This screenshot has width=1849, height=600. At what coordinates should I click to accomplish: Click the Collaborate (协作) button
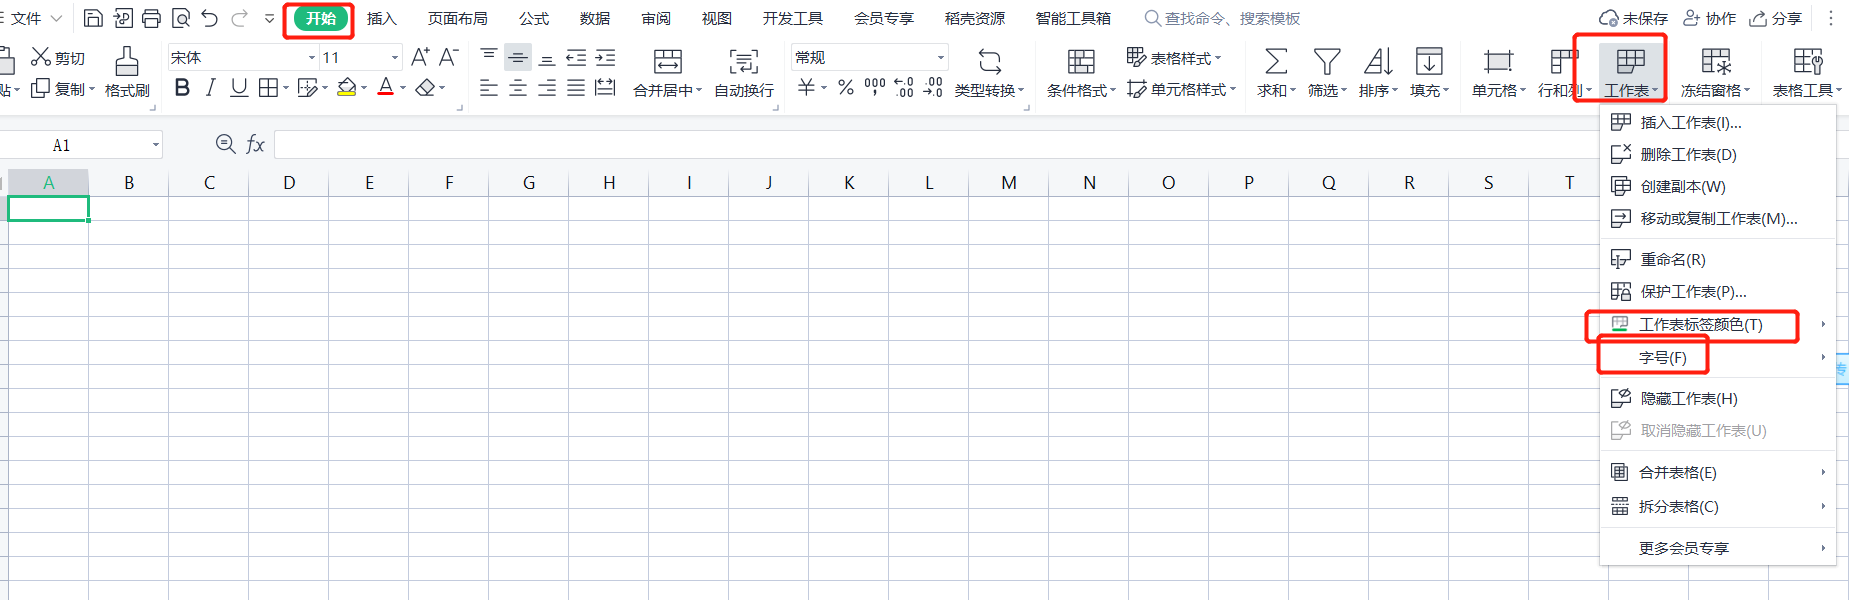1709,18
